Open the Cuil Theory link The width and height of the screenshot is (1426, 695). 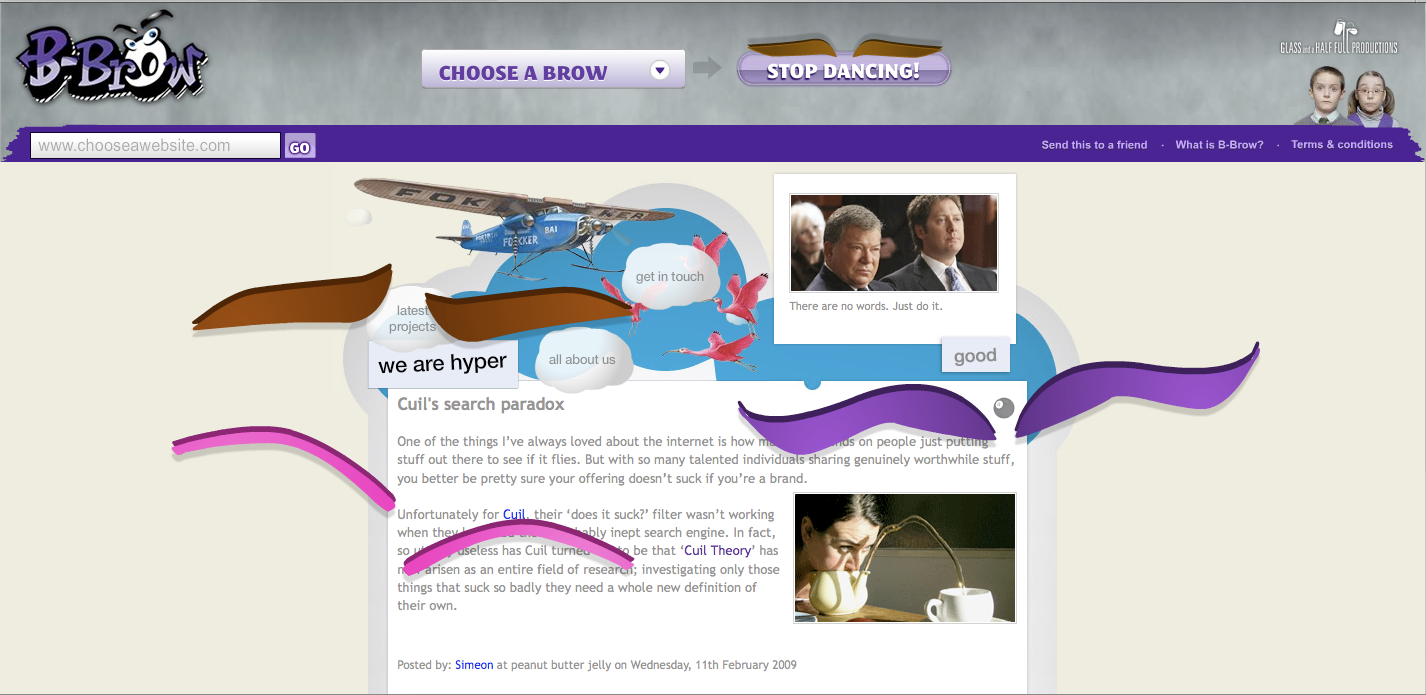tap(717, 550)
